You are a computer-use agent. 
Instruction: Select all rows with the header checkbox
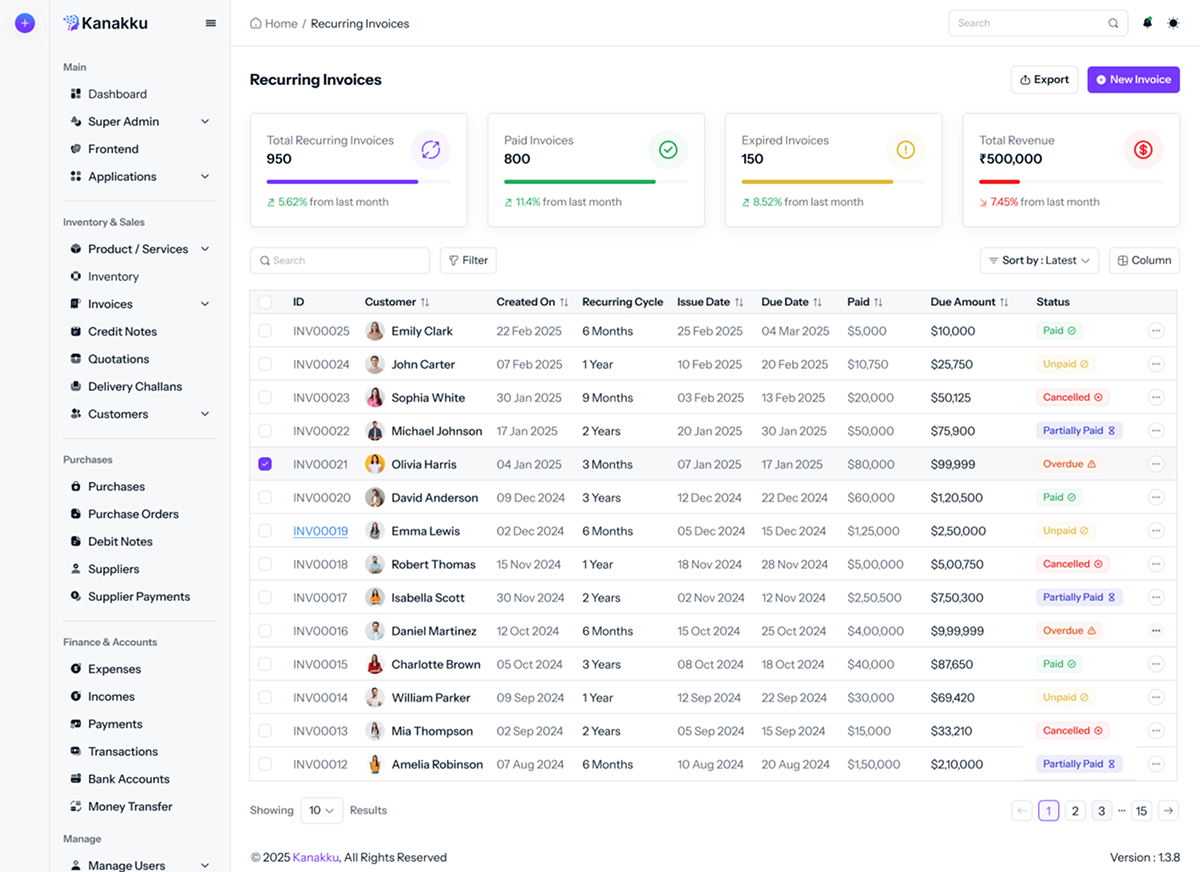click(265, 301)
